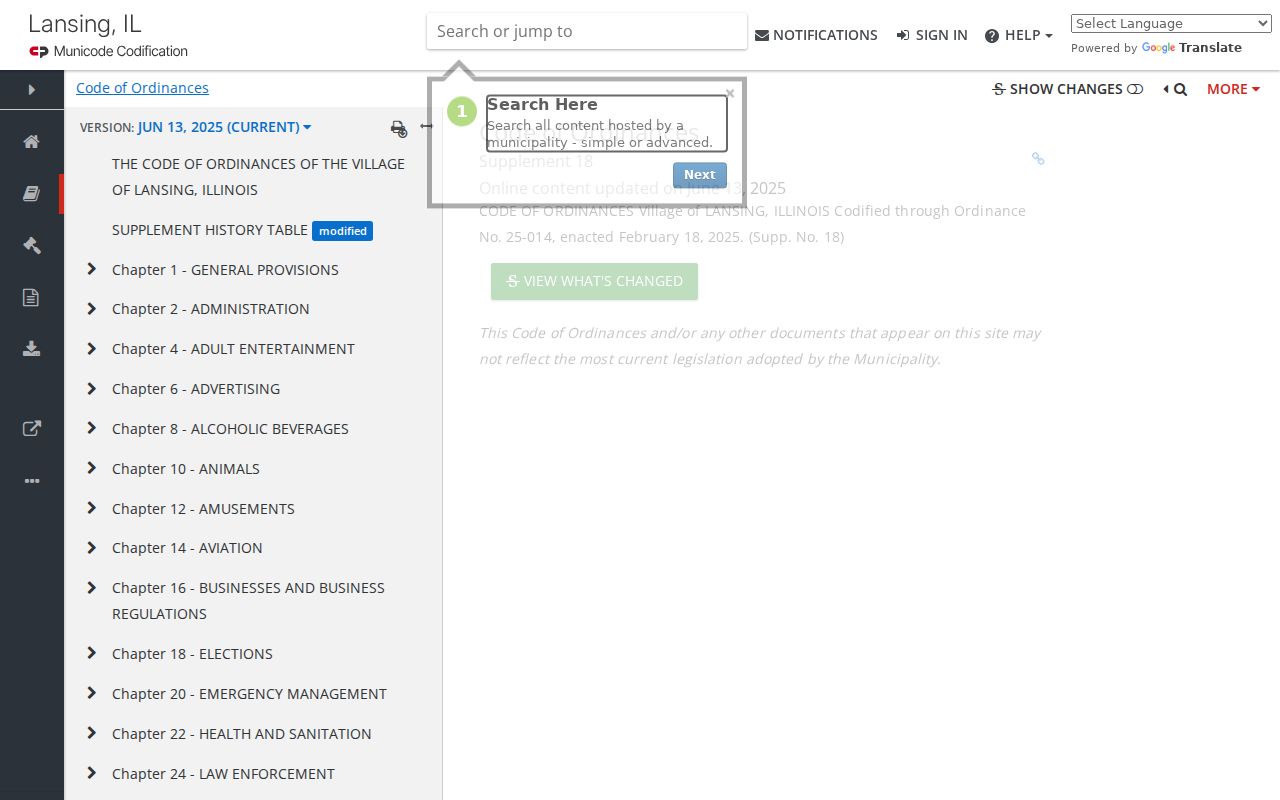Open the external link sidebar icon
The width and height of the screenshot is (1280, 800).
pos(32,428)
